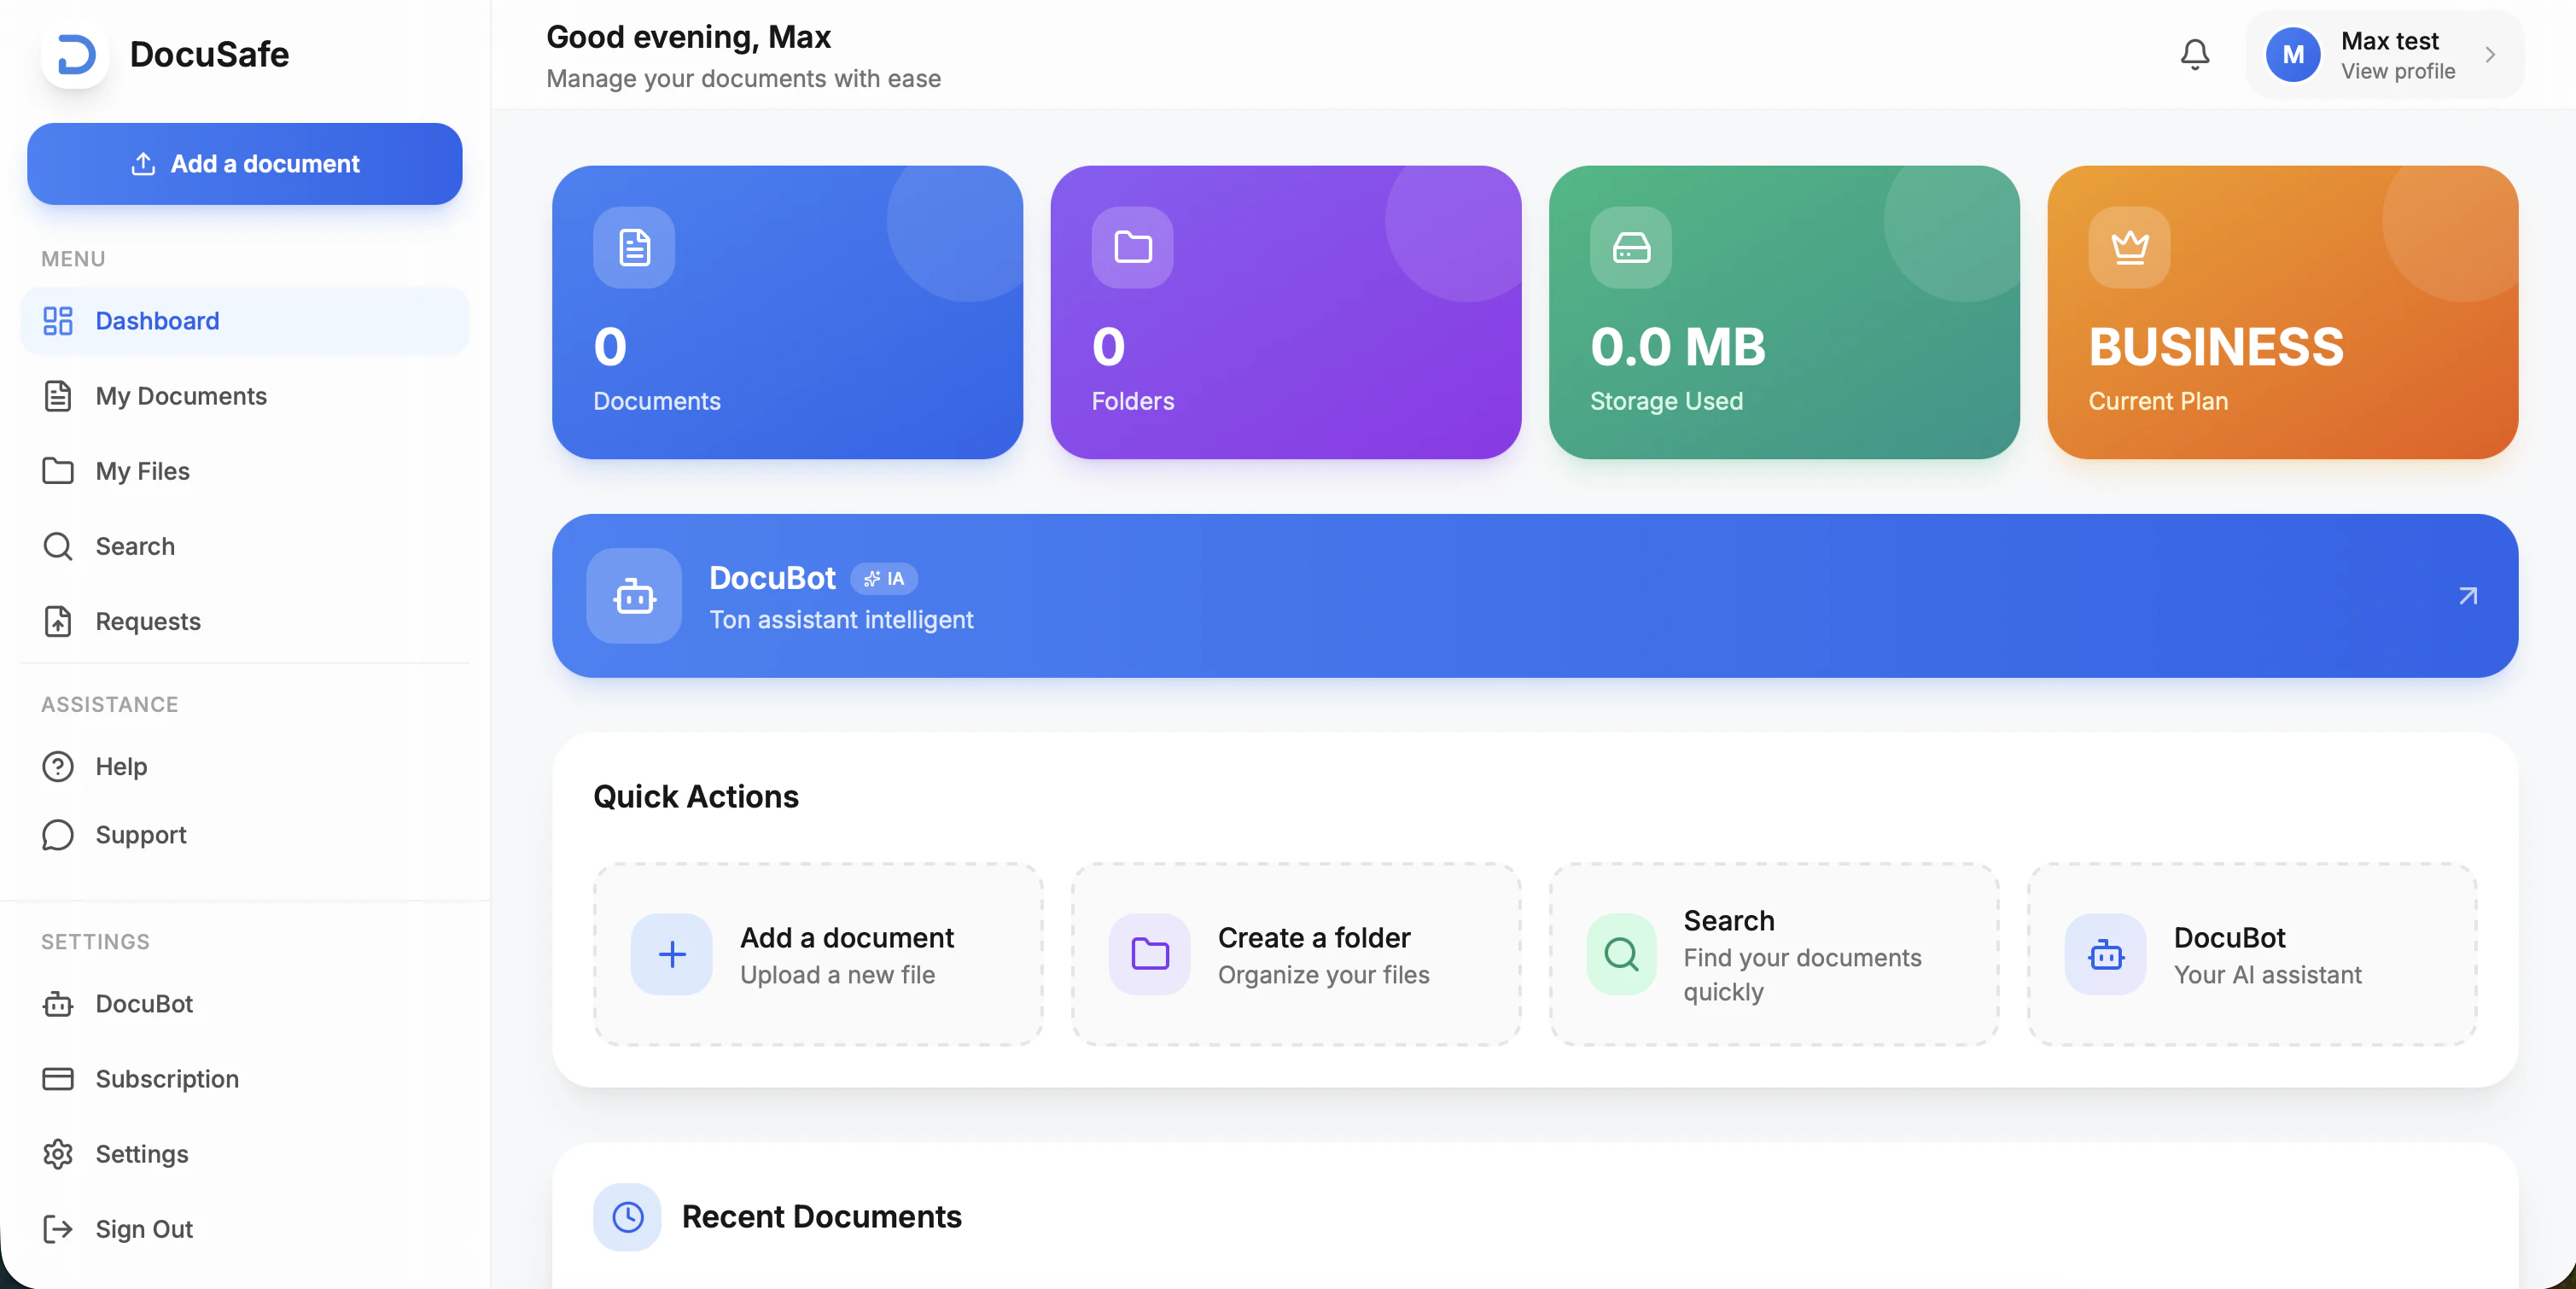Expand the Max test profile chevron
Viewport: 2576px width, 1289px height.
pyautogui.click(x=2490, y=55)
